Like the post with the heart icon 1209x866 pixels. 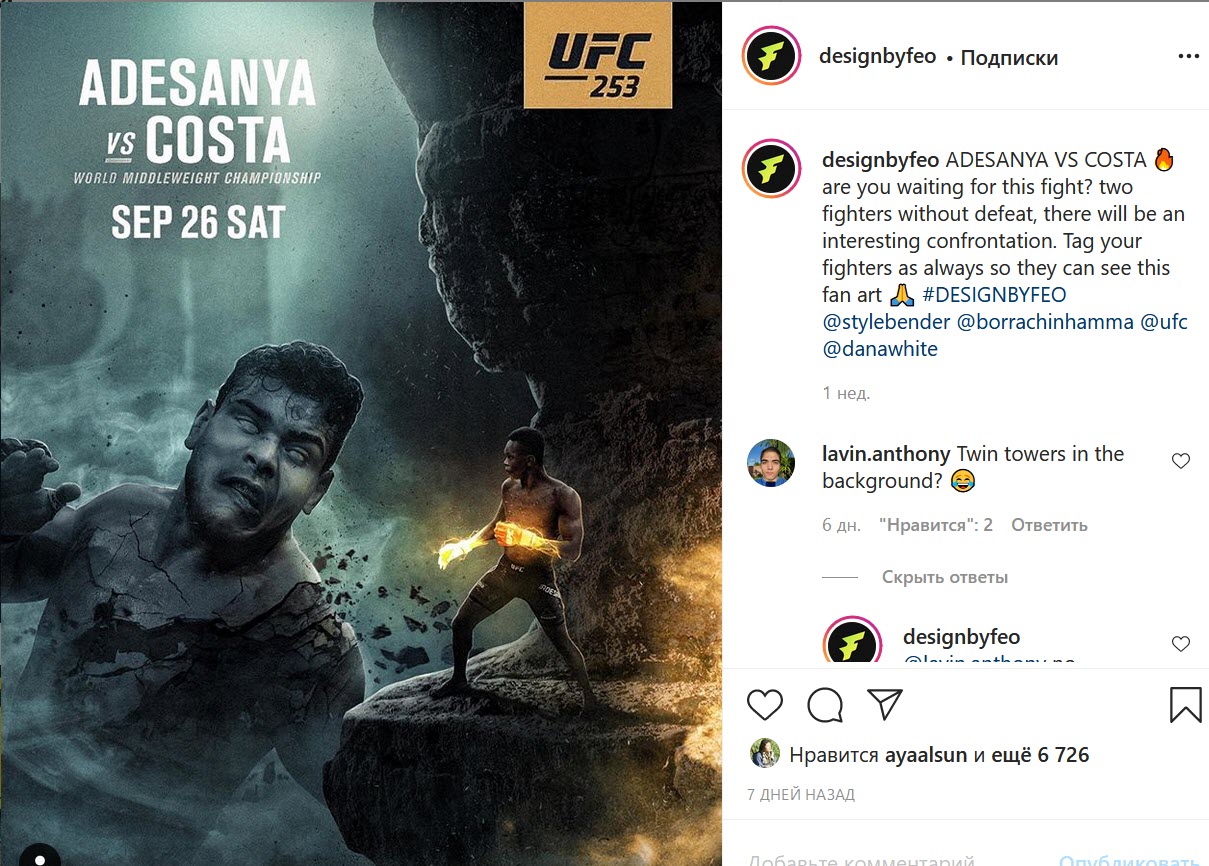point(765,705)
